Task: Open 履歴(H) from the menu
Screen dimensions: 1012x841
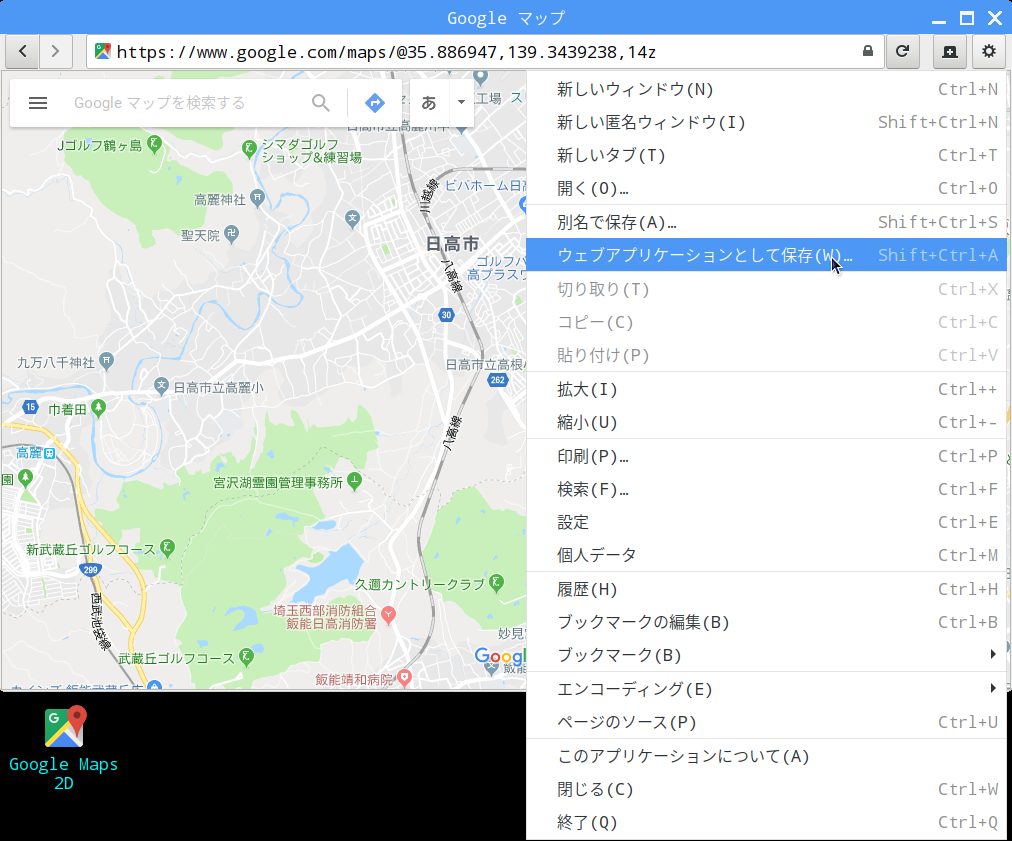Action: 767,589
